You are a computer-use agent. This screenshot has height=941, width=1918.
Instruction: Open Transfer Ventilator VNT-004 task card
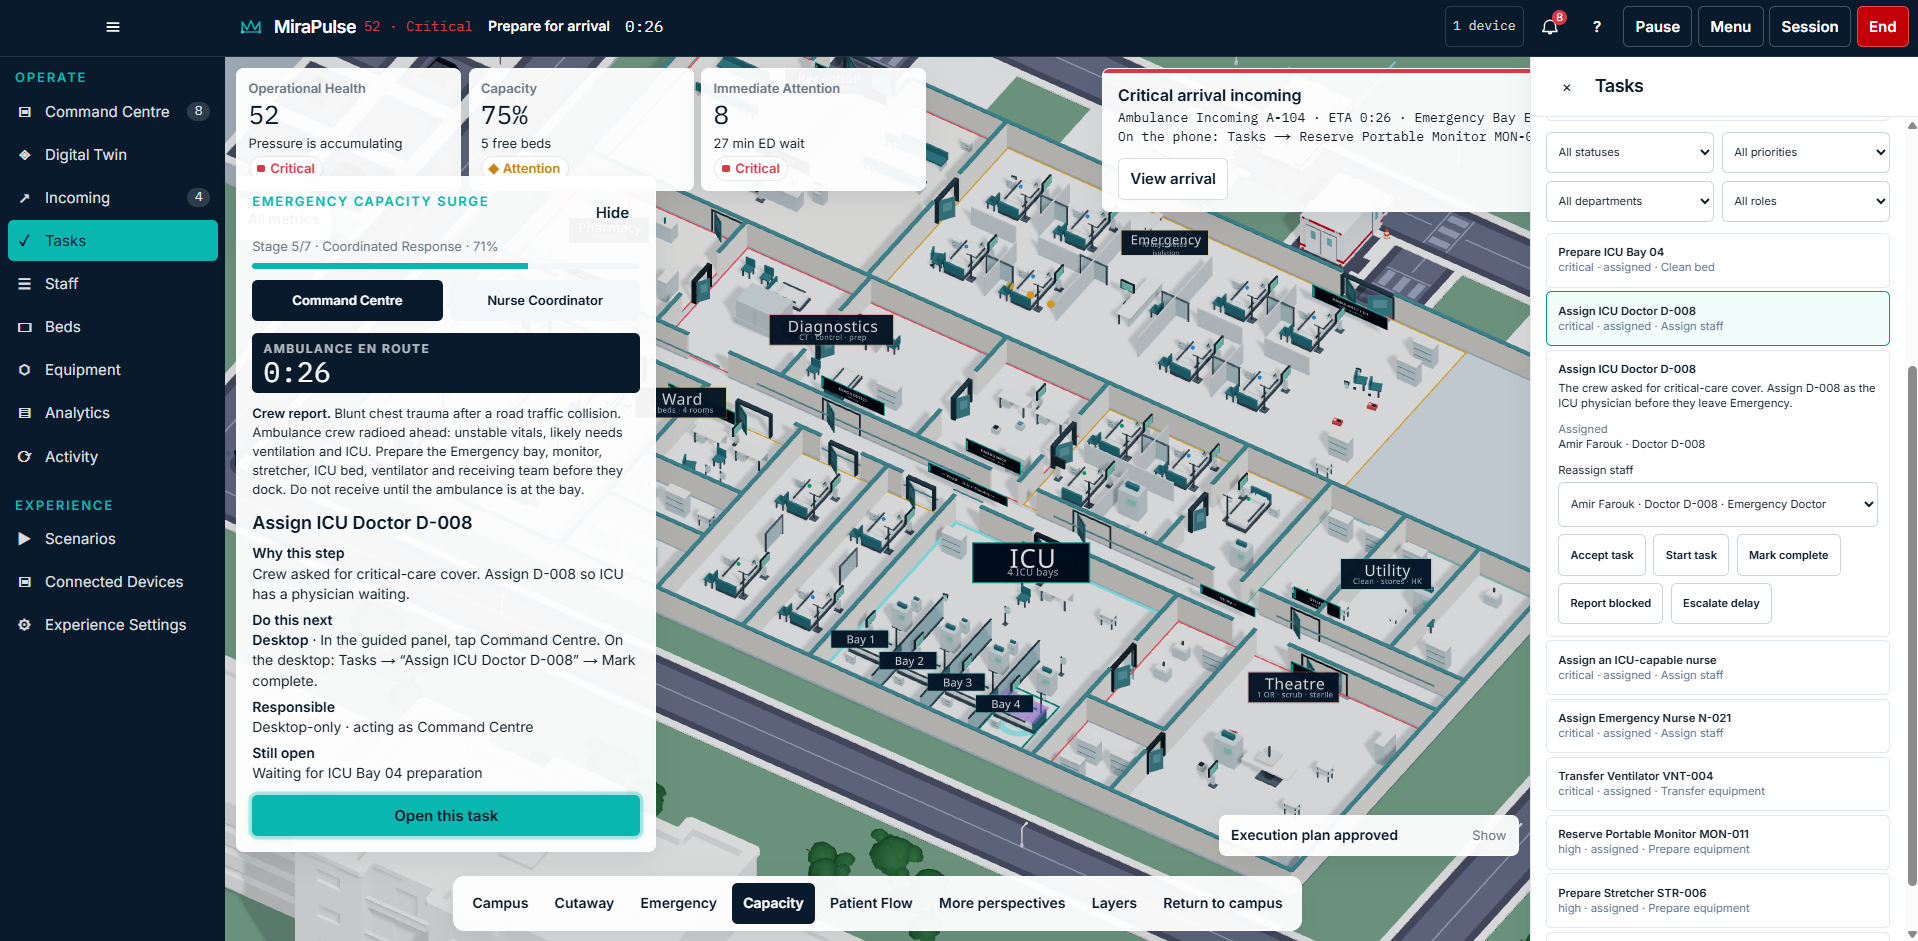point(1717,784)
